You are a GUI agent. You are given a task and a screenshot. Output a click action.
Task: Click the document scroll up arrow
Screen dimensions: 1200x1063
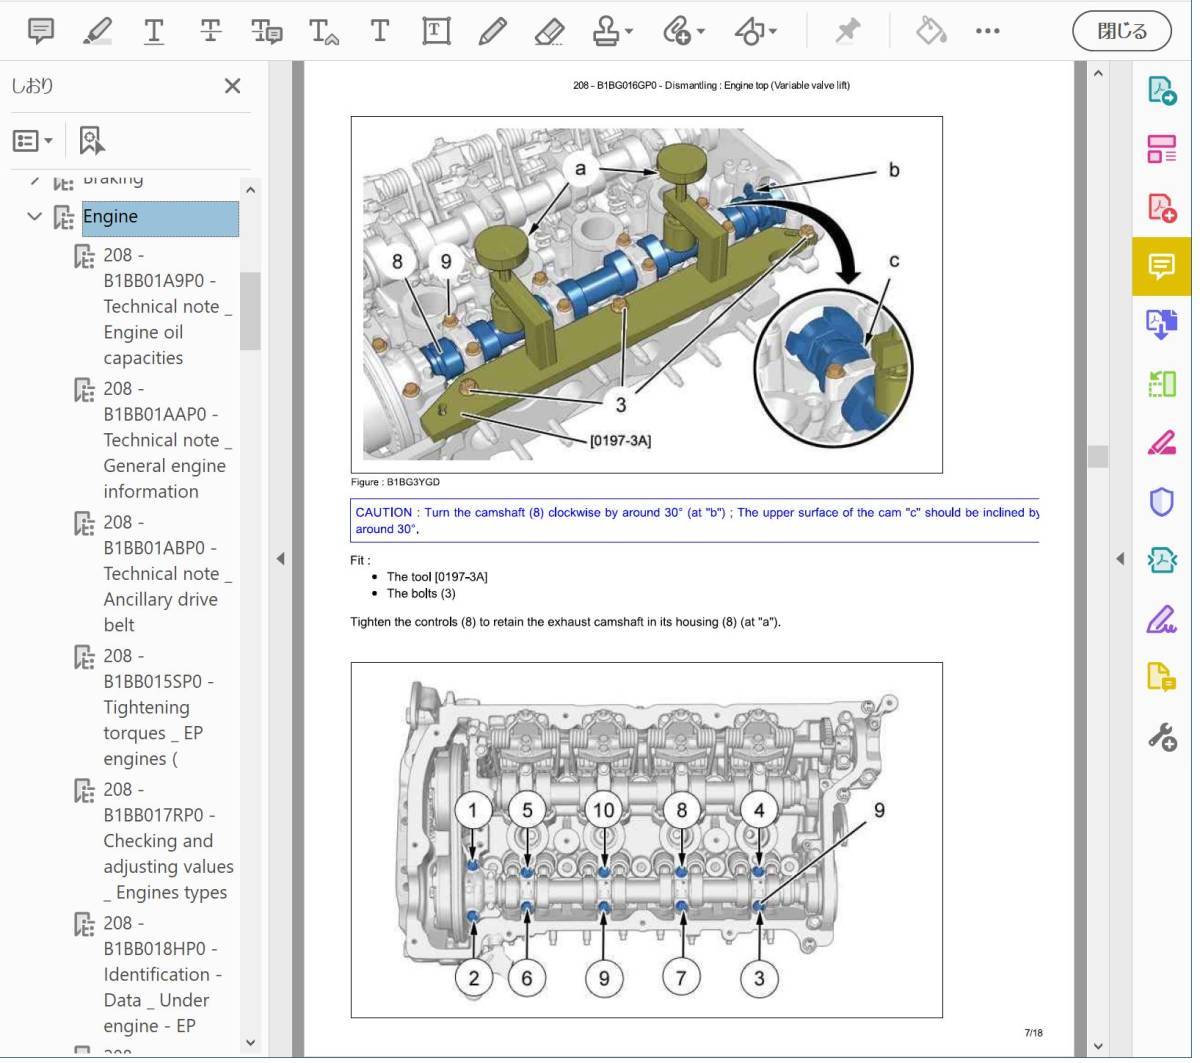[x=1098, y=73]
